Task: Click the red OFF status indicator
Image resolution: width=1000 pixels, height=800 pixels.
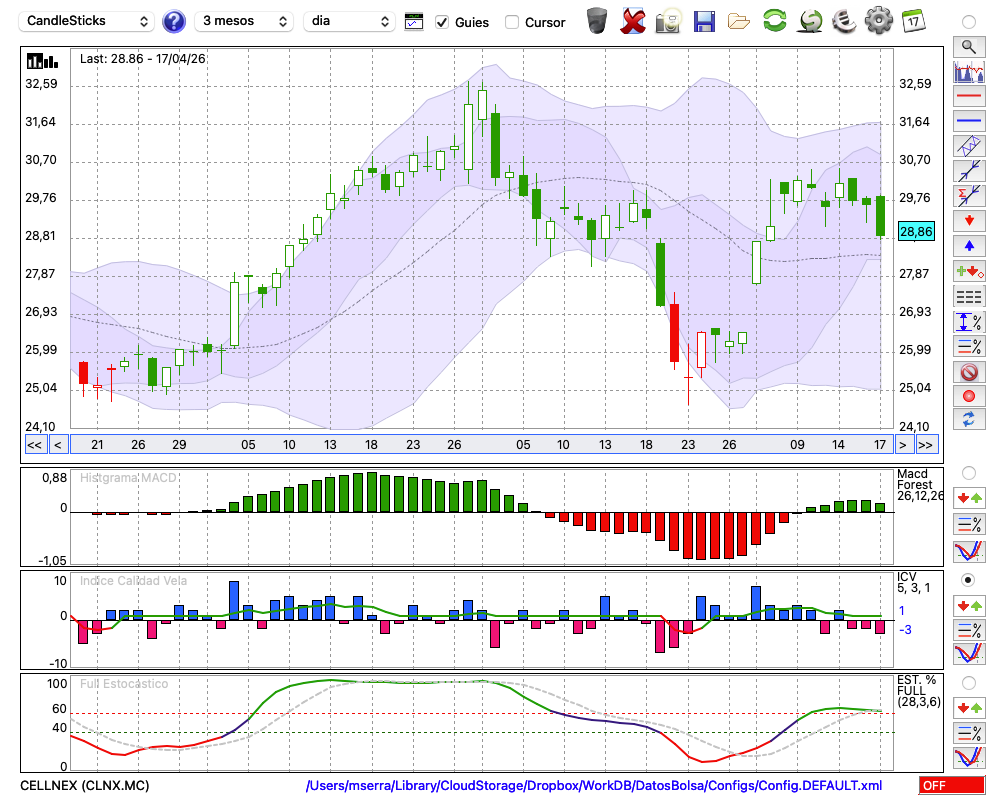Action: pos(952,785)
